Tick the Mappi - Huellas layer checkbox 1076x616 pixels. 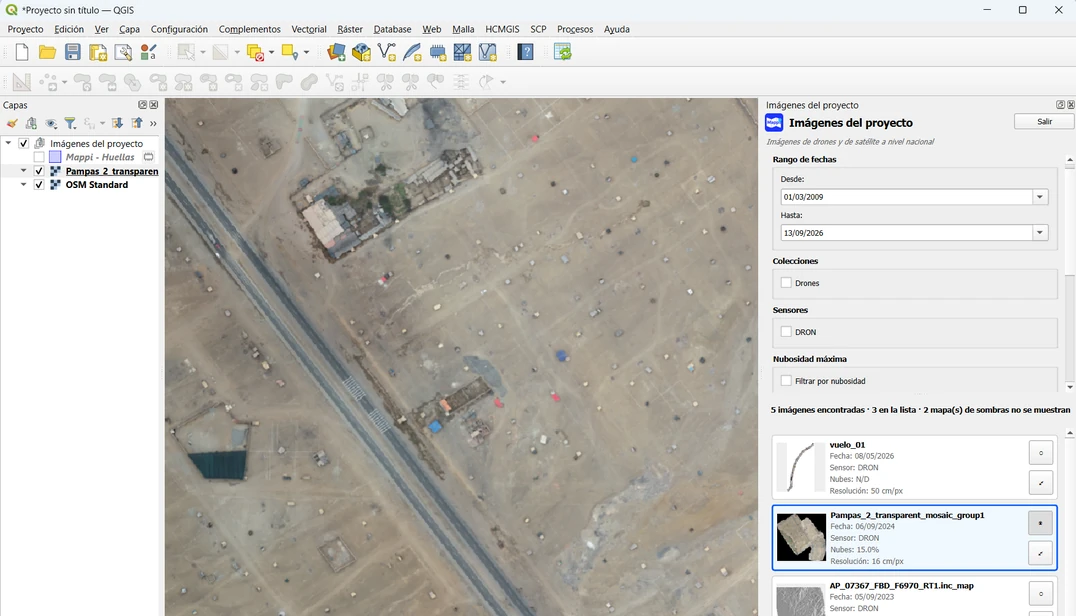(39, 157)
